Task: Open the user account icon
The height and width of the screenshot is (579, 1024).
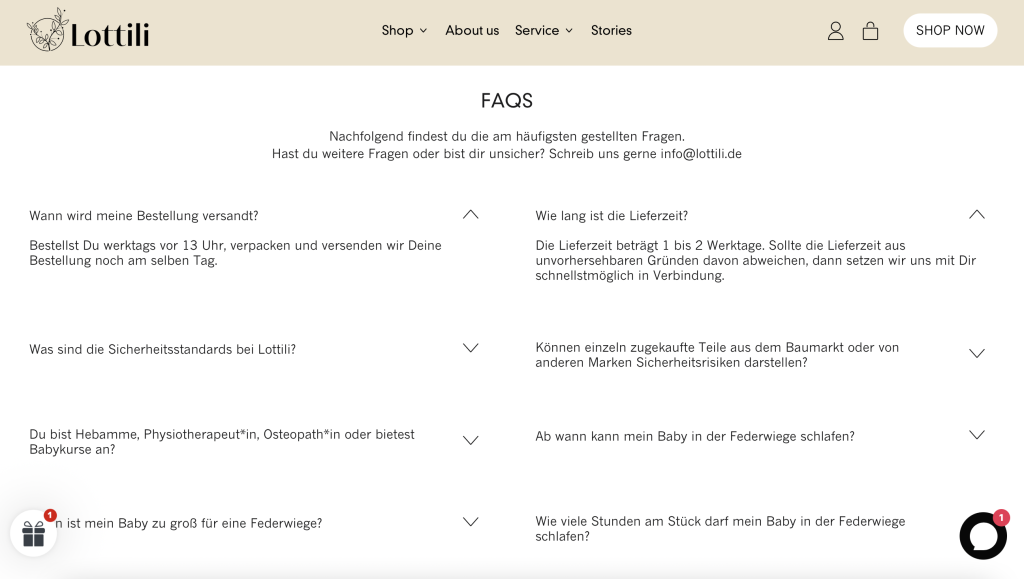Action: click(x=836, y=31)
